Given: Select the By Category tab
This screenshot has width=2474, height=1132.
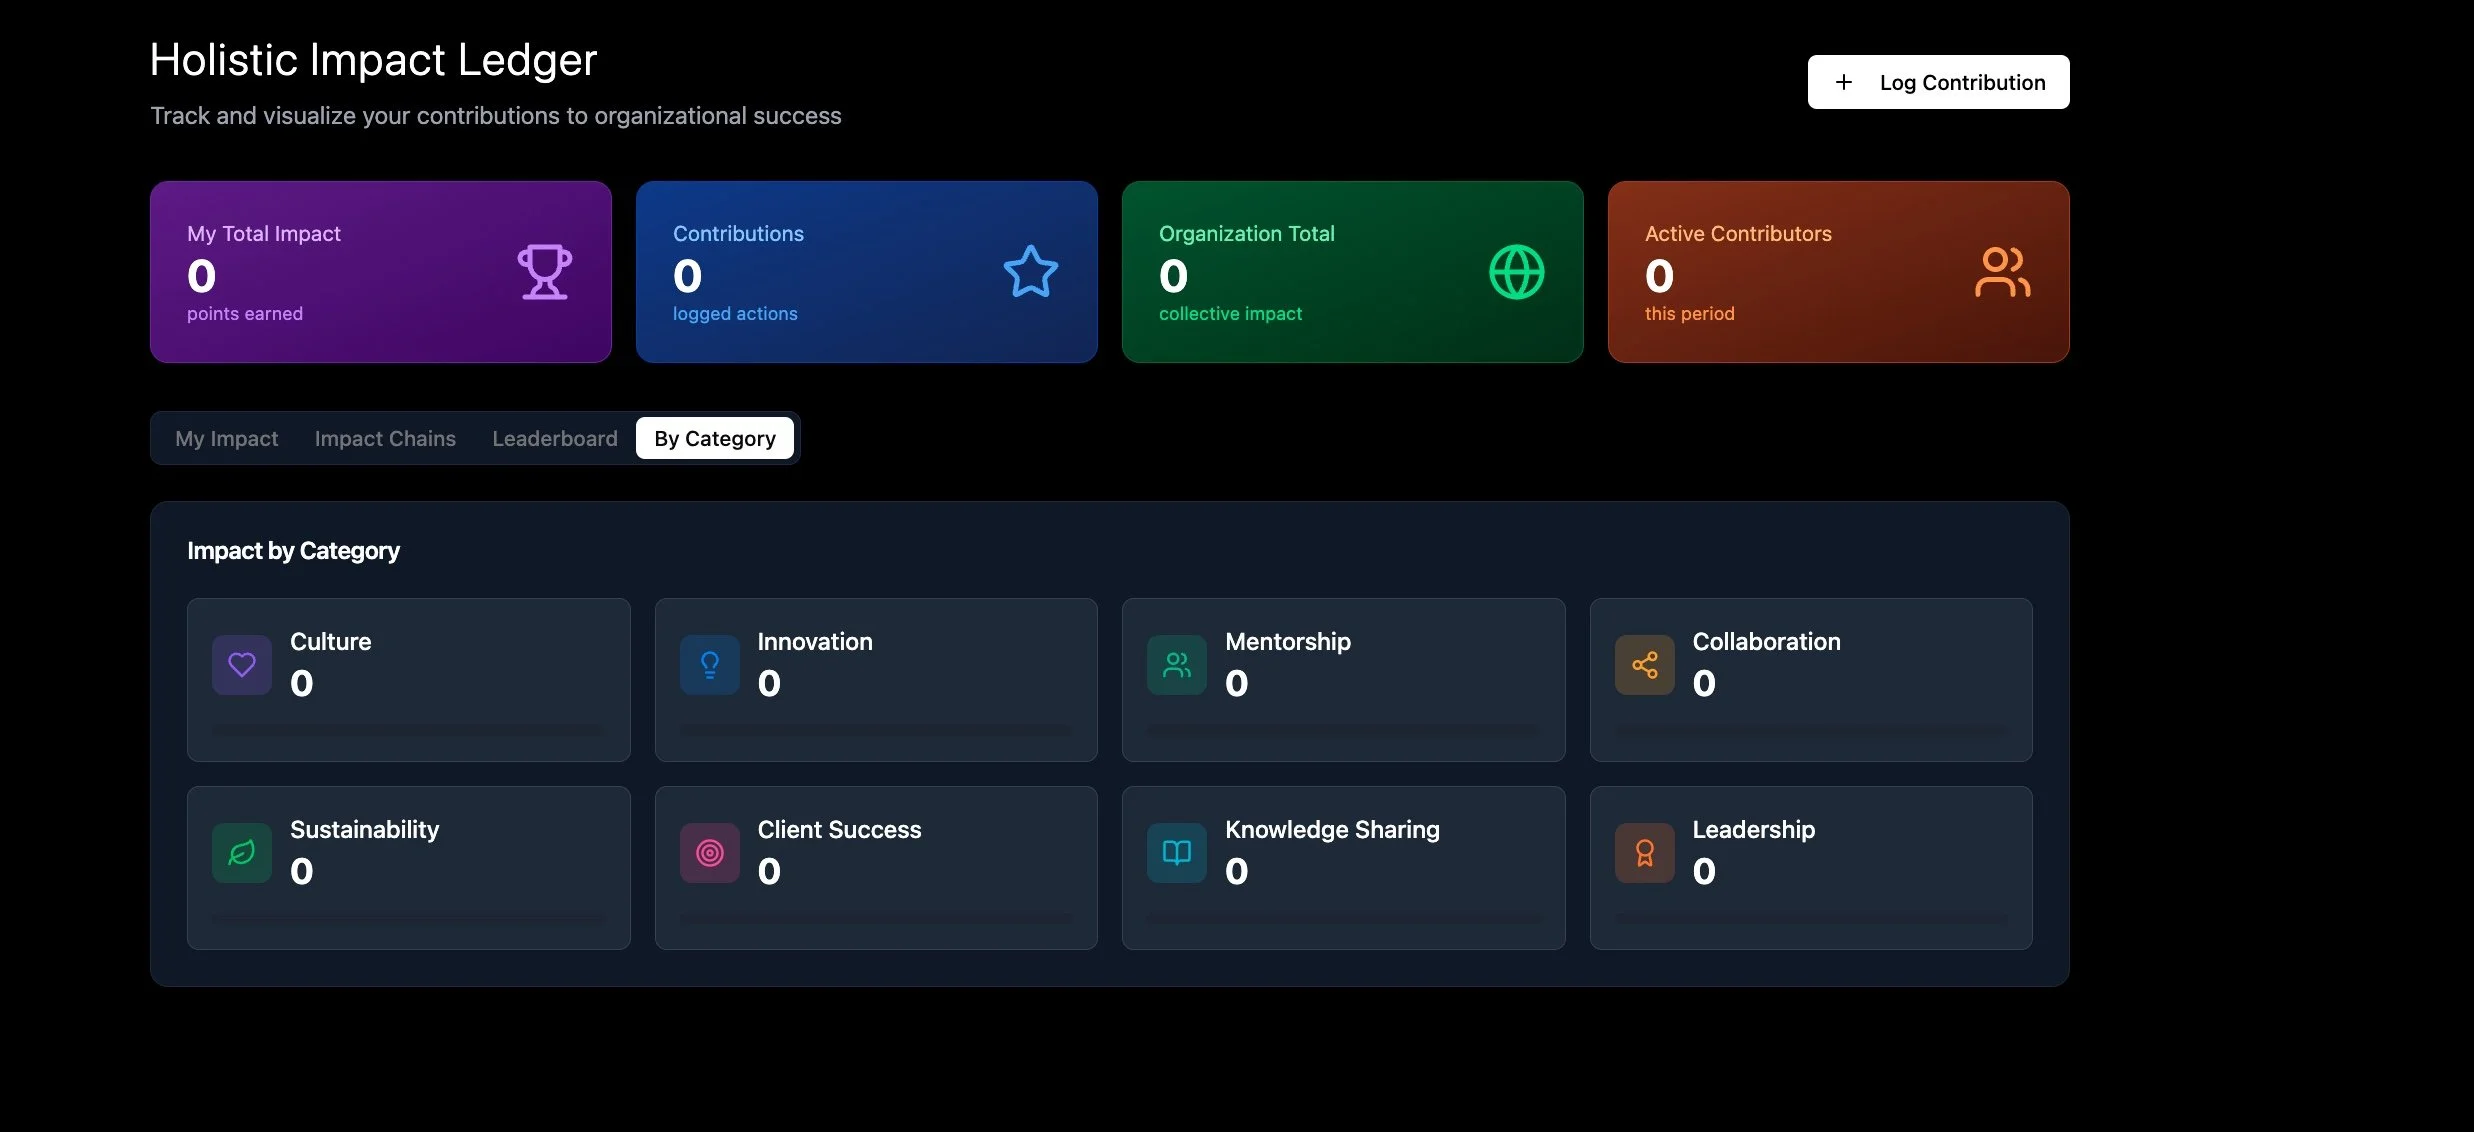Looking at the screenshot, I should (x=715, y=438).
